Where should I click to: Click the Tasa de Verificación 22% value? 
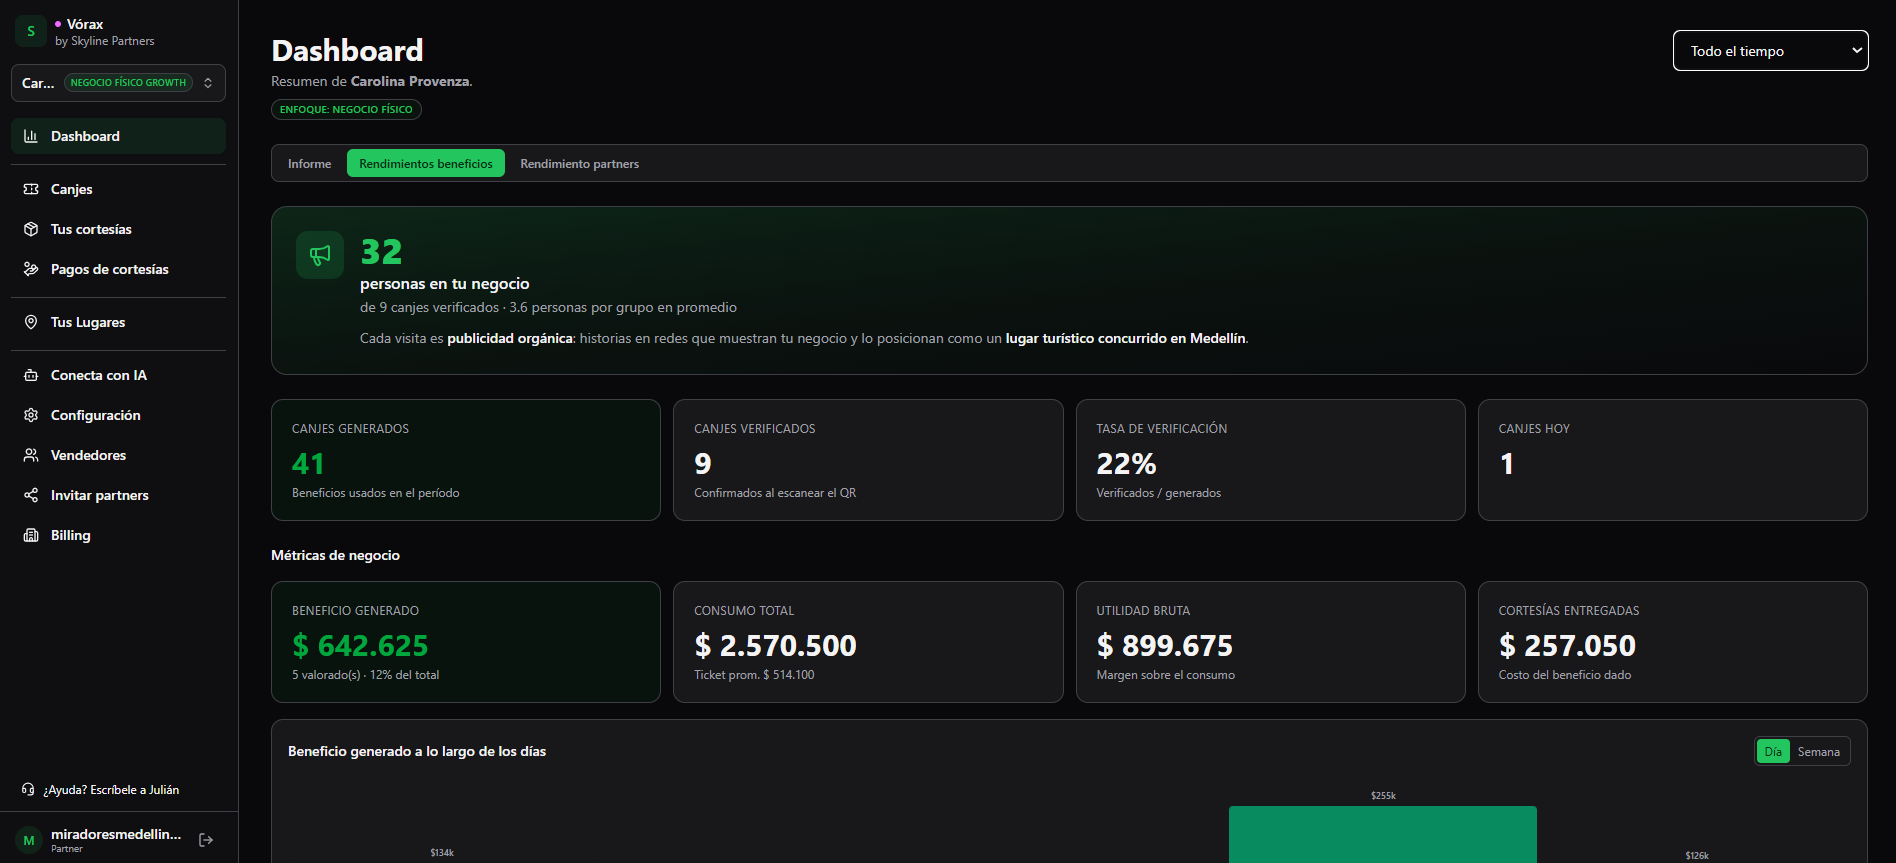click(x=1126, y=464)
